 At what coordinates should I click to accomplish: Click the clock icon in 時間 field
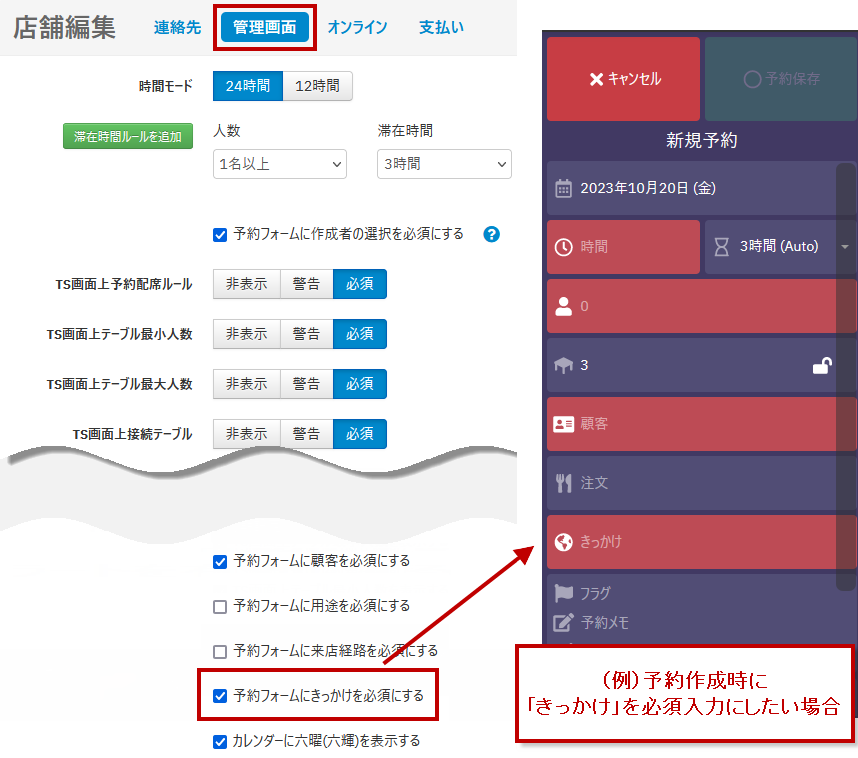tap(564, 247)
